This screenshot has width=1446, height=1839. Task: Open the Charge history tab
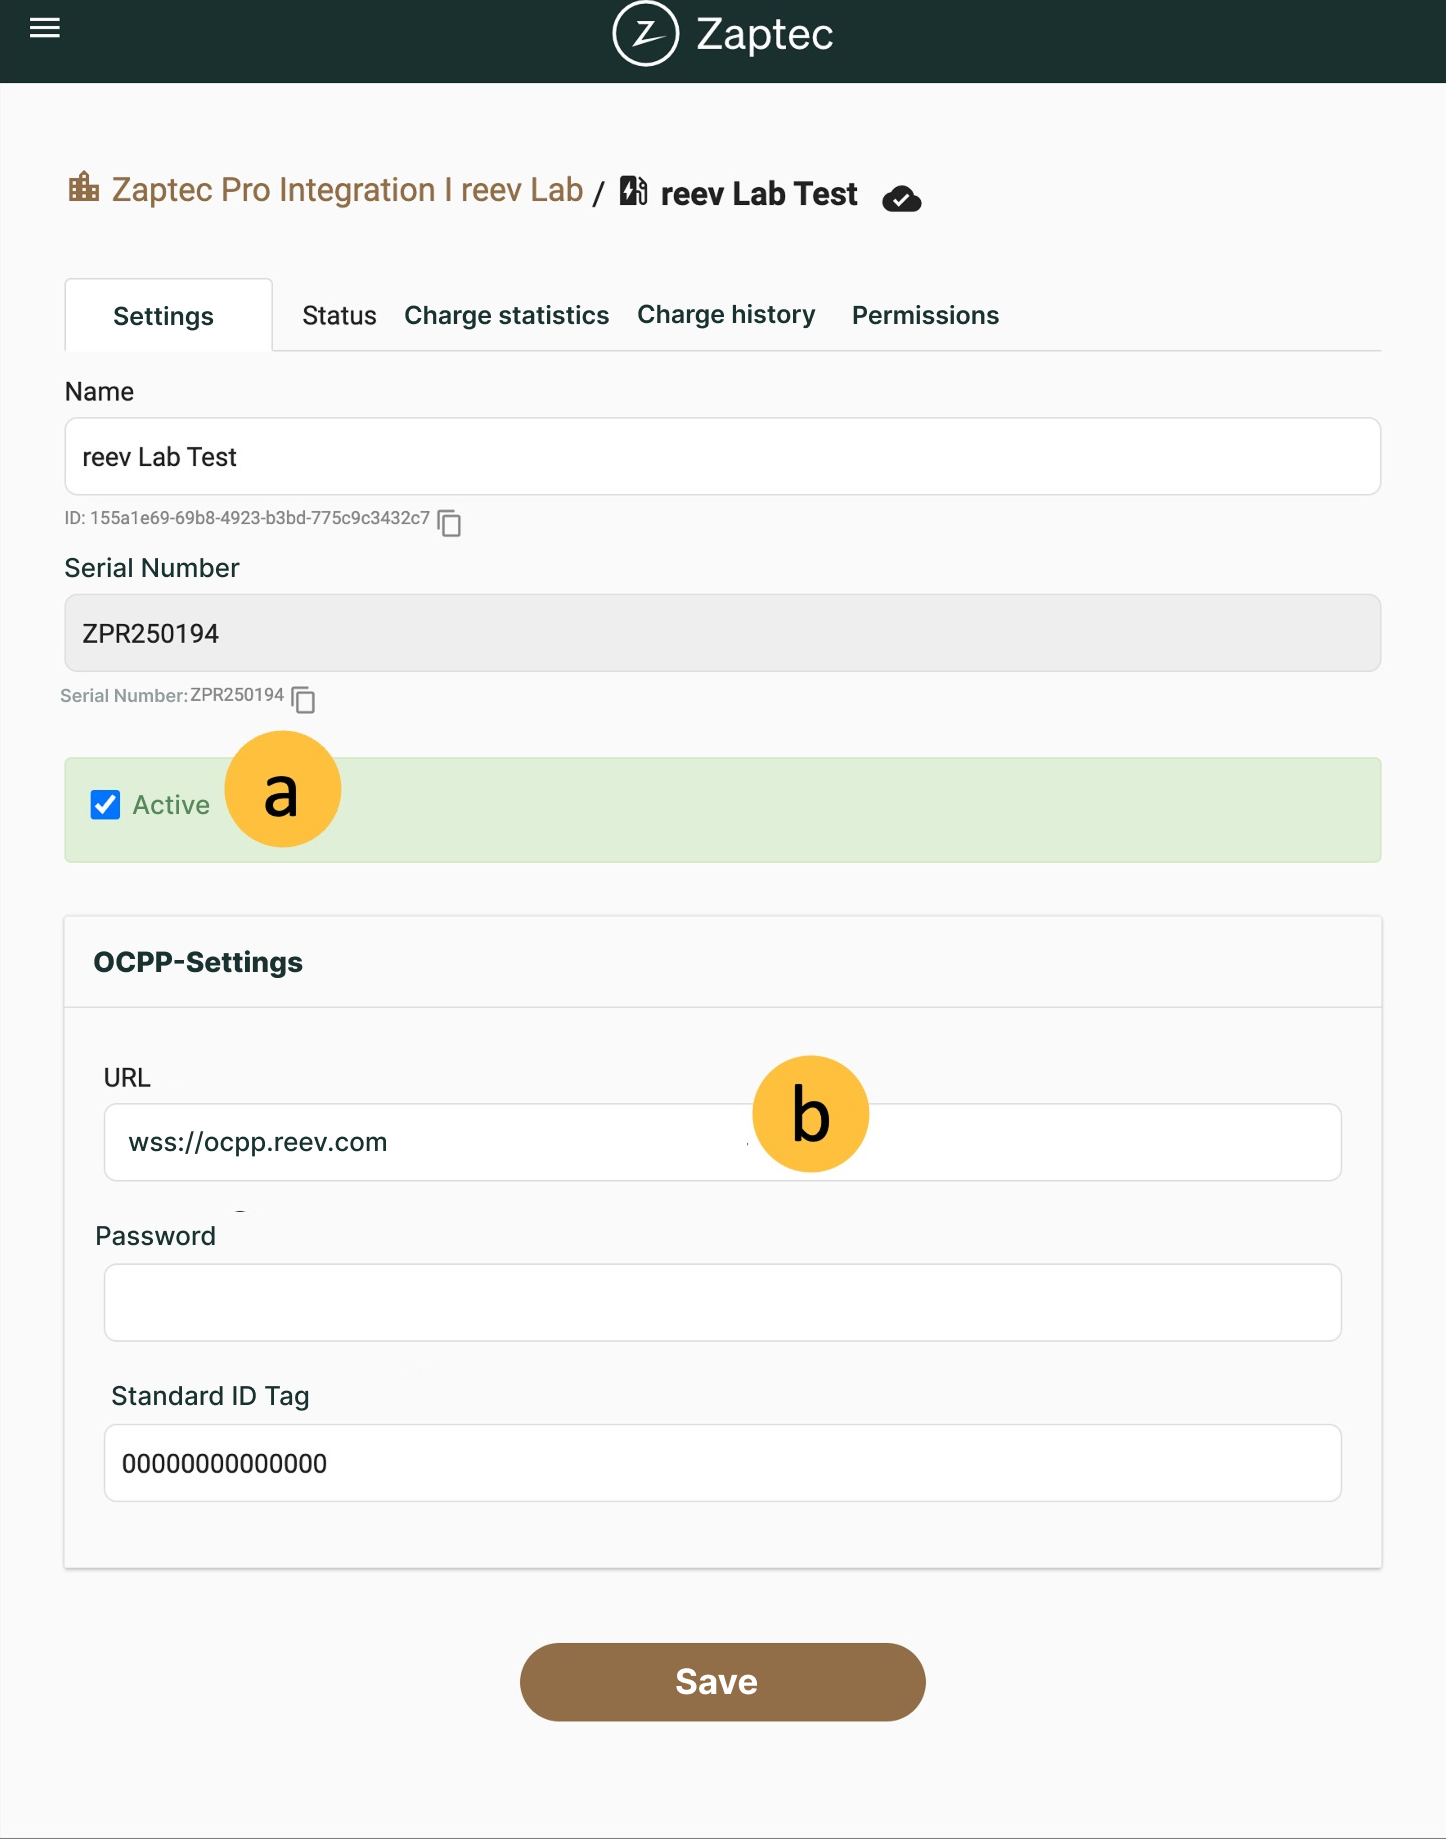(x=726, y=315)
